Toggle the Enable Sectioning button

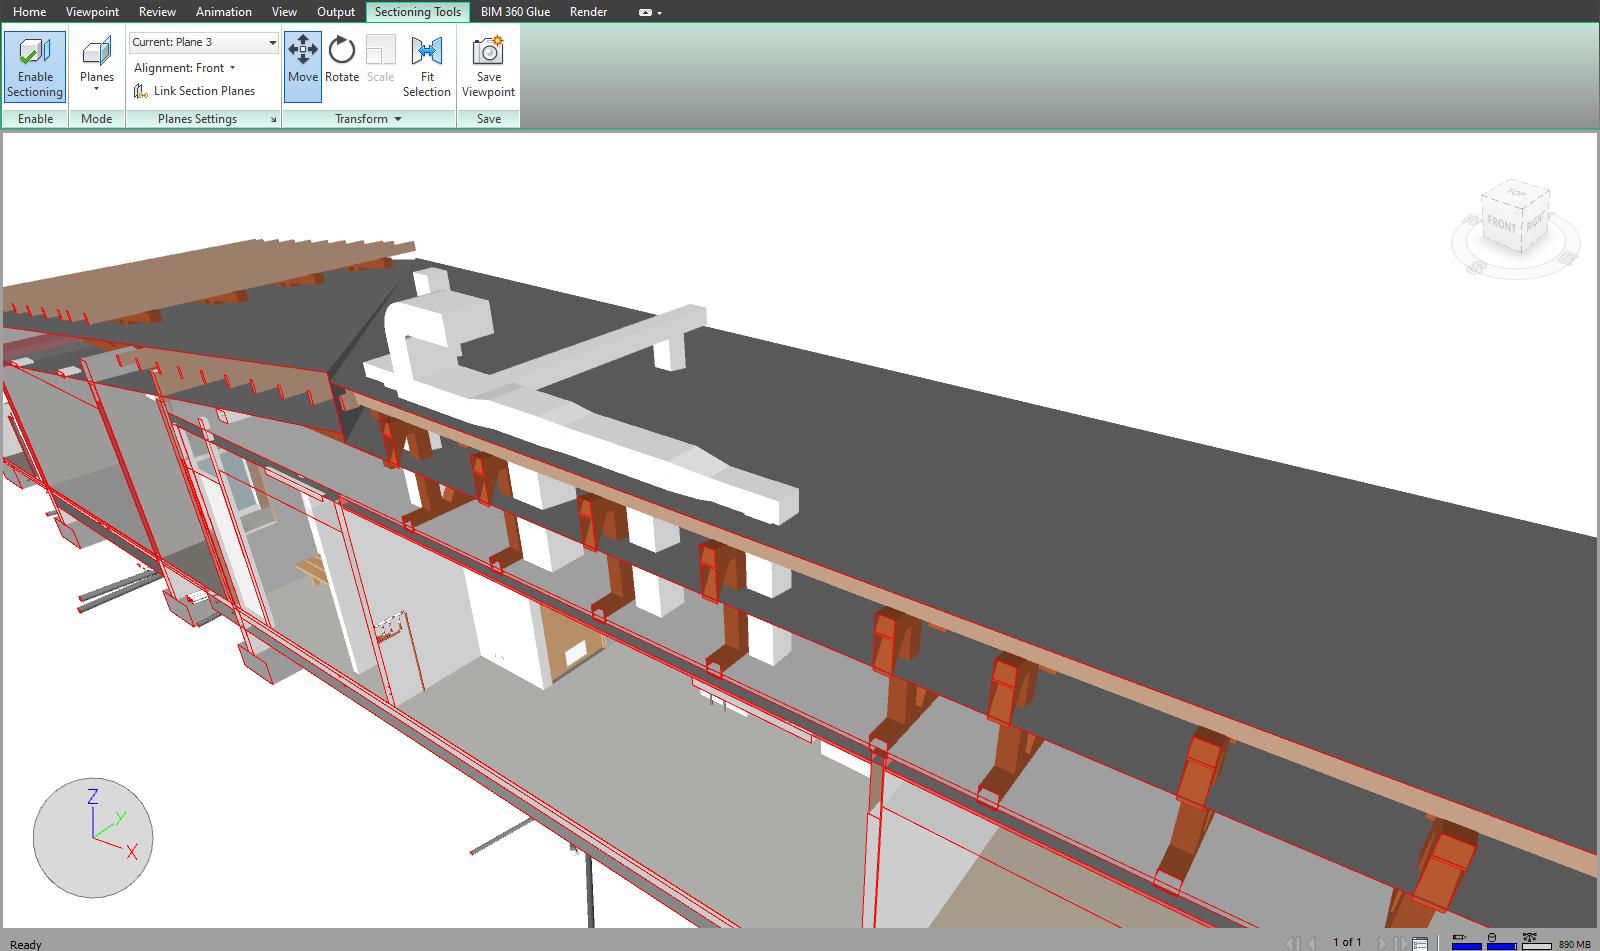[35, 66]
